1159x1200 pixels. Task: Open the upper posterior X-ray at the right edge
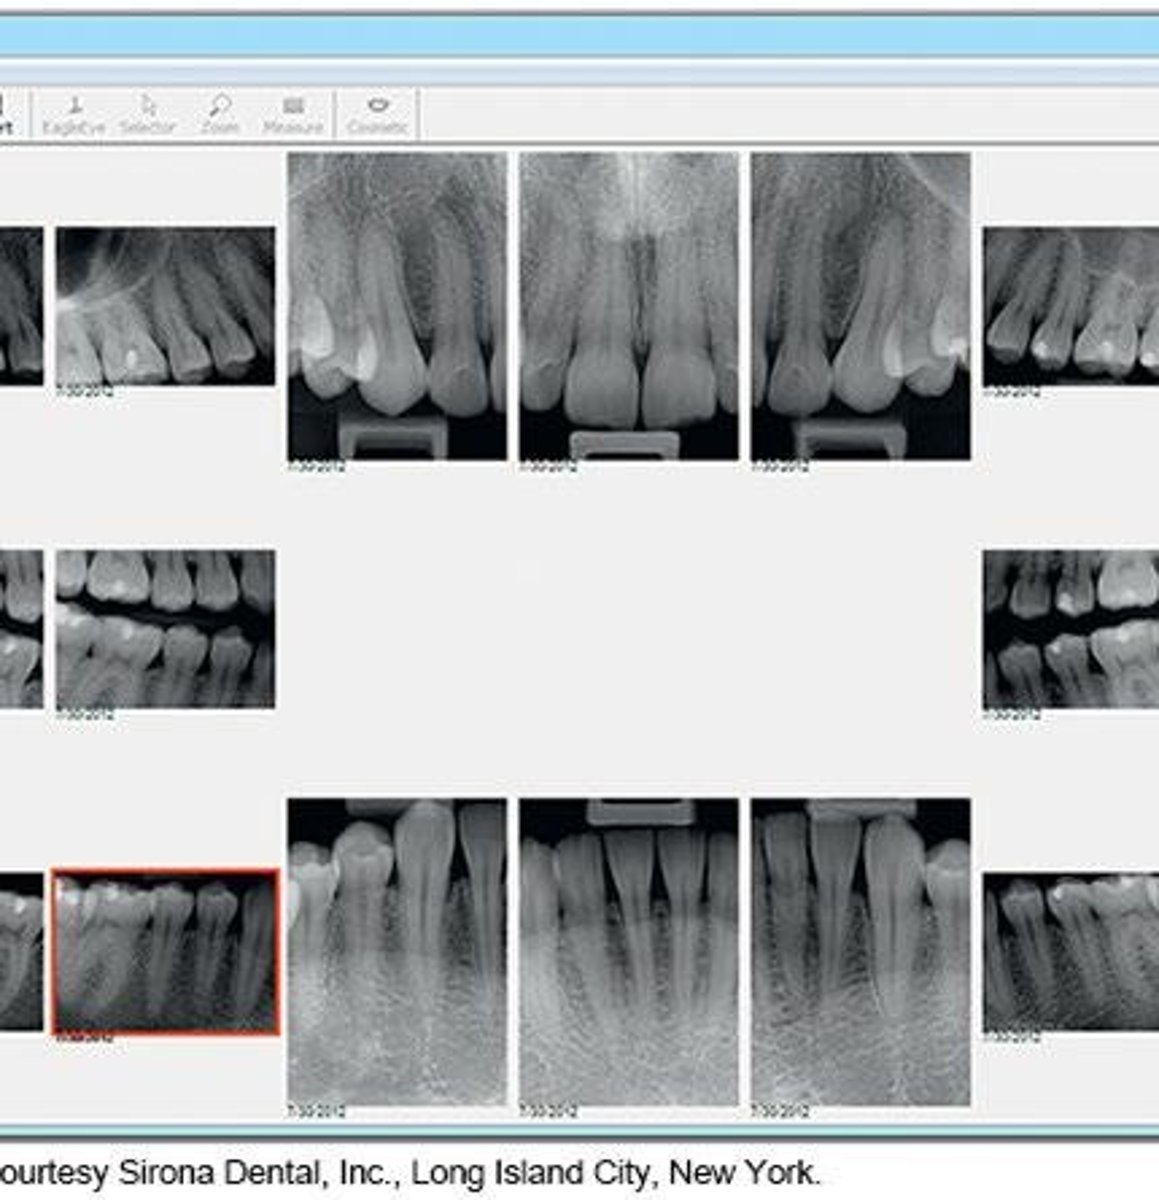[1071, 306]
